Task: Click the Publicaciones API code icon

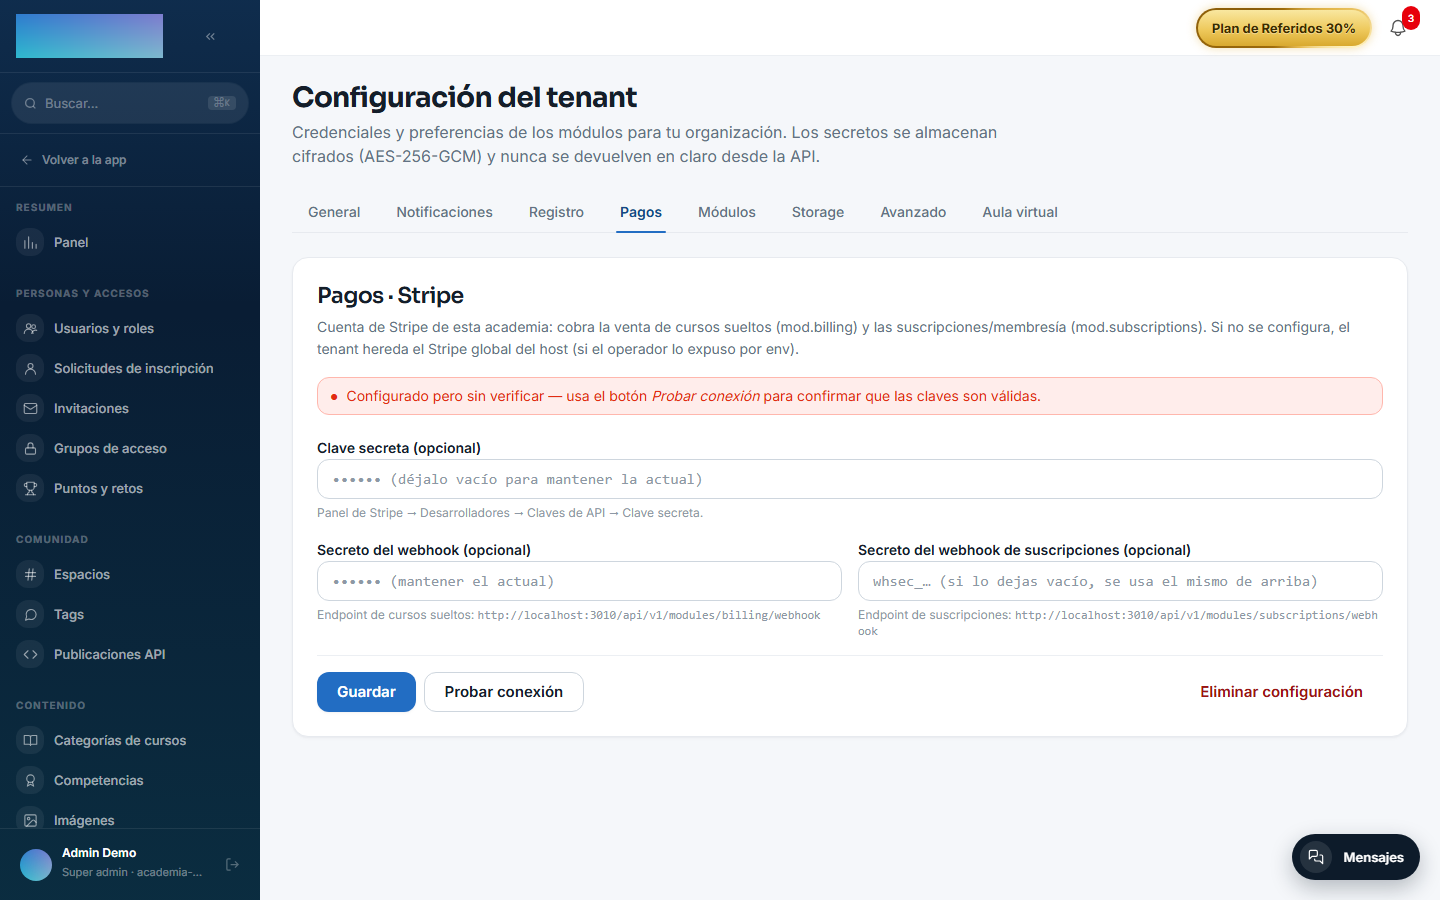Action: tap(31, 655)
